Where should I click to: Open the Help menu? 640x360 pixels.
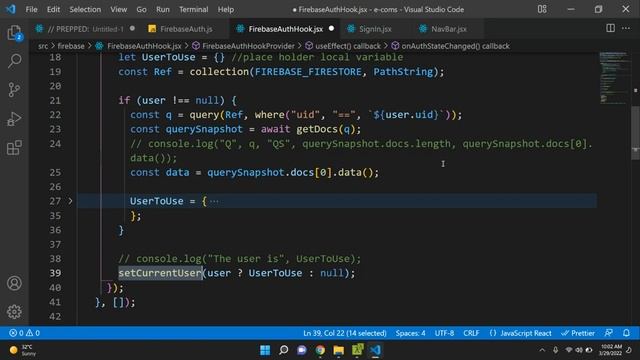pos(226,9)
